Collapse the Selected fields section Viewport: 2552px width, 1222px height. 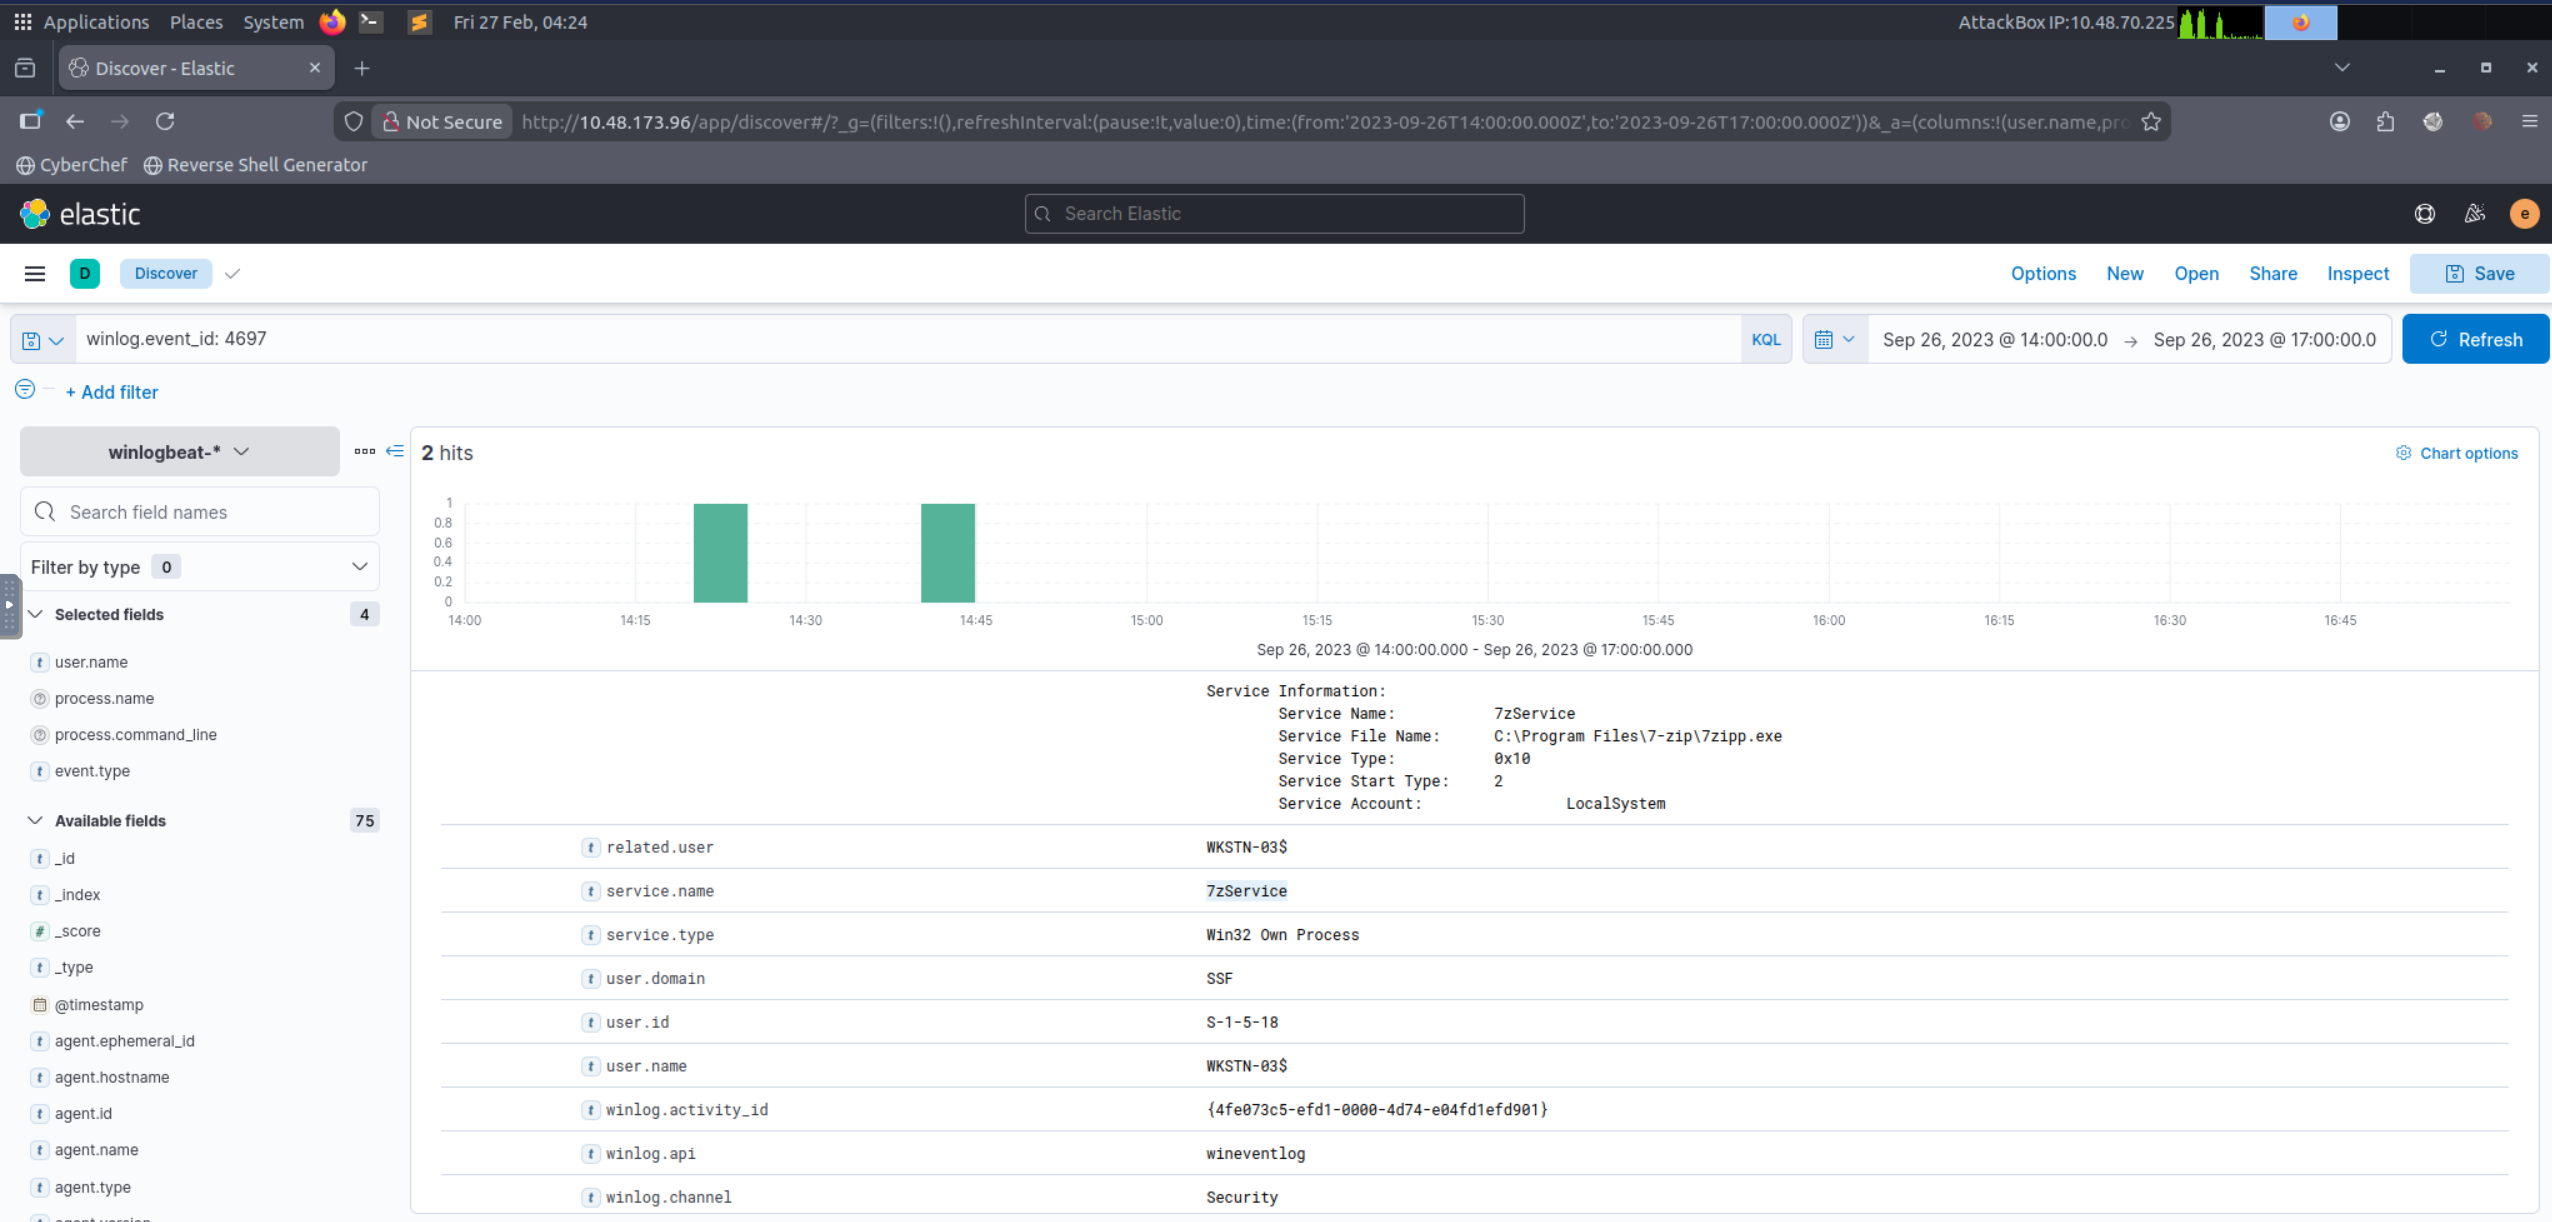[x=36, y=614]
